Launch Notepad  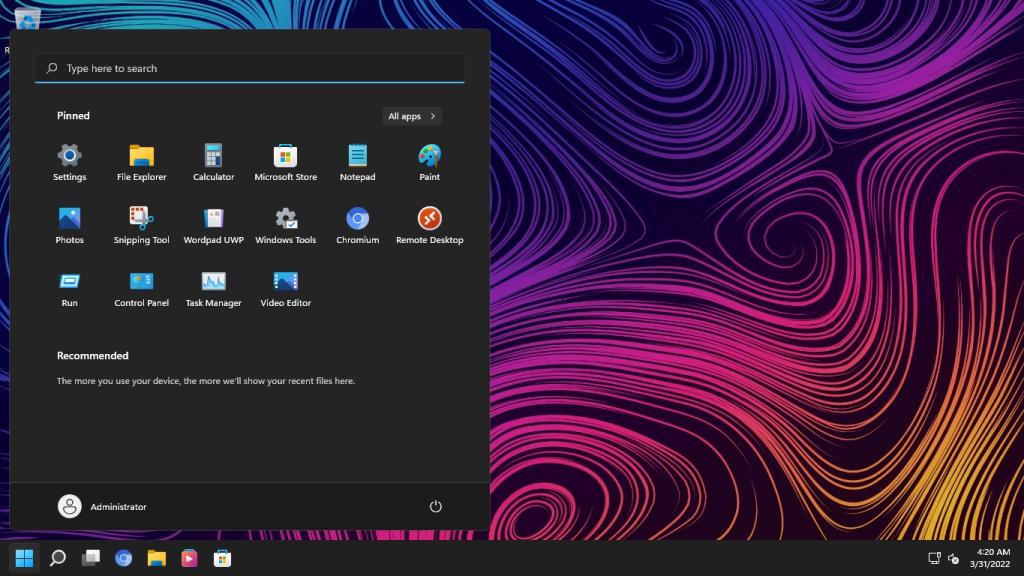[x=357, y=160]
